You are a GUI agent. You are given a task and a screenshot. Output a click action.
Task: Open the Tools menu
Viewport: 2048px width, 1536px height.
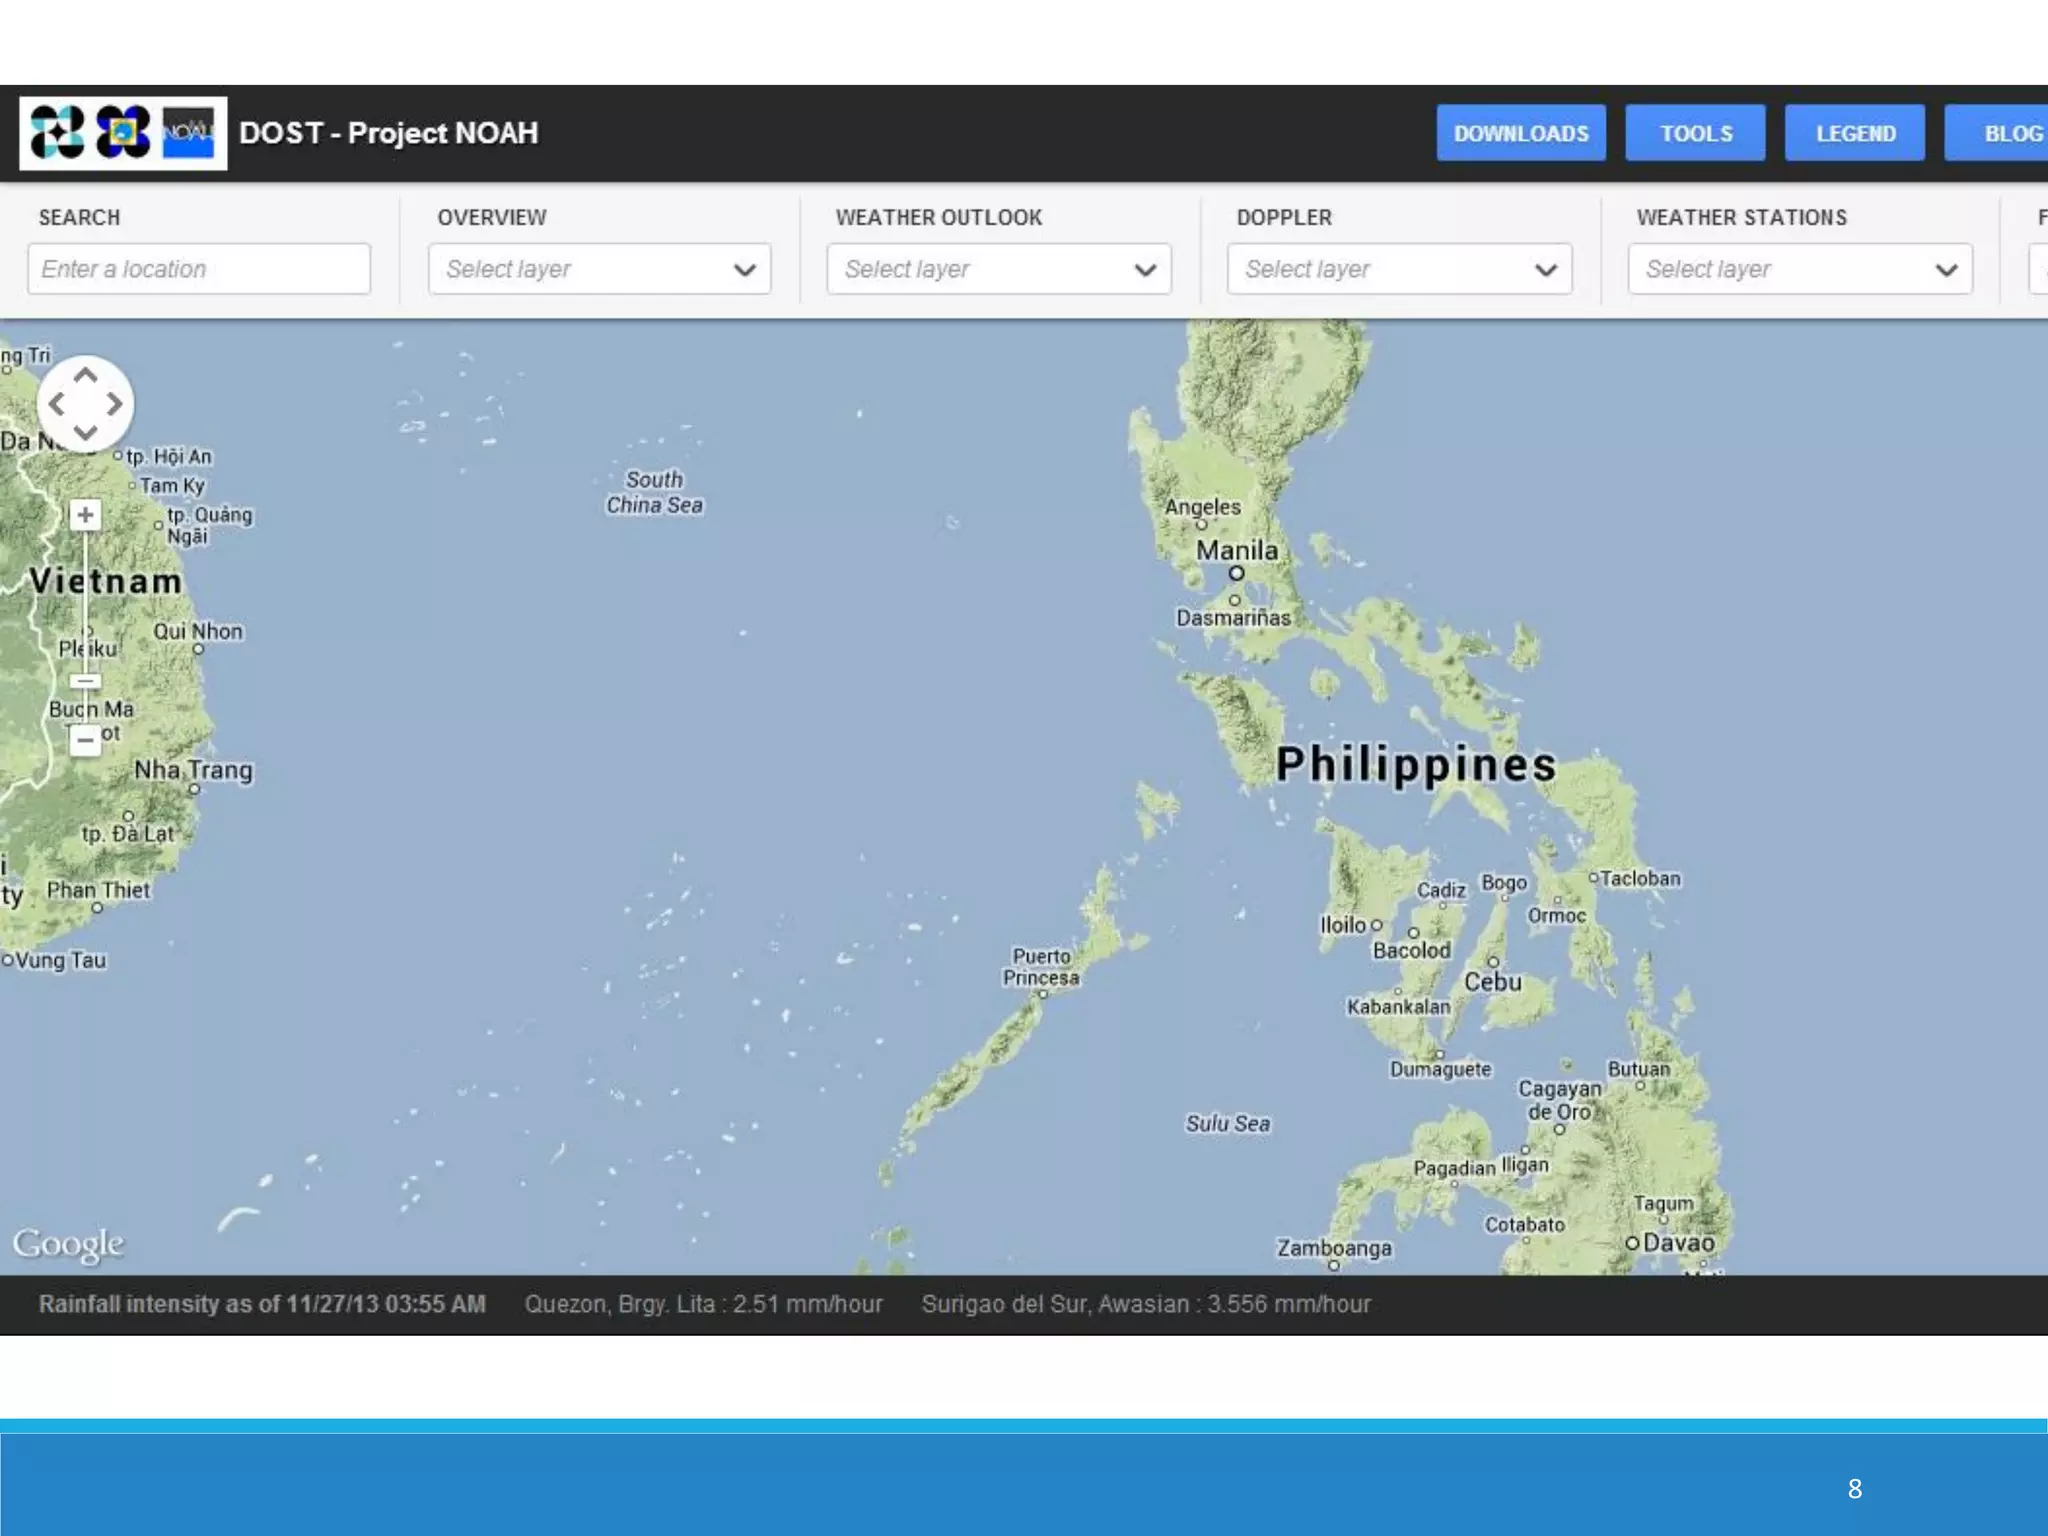tap(1695, 133)
